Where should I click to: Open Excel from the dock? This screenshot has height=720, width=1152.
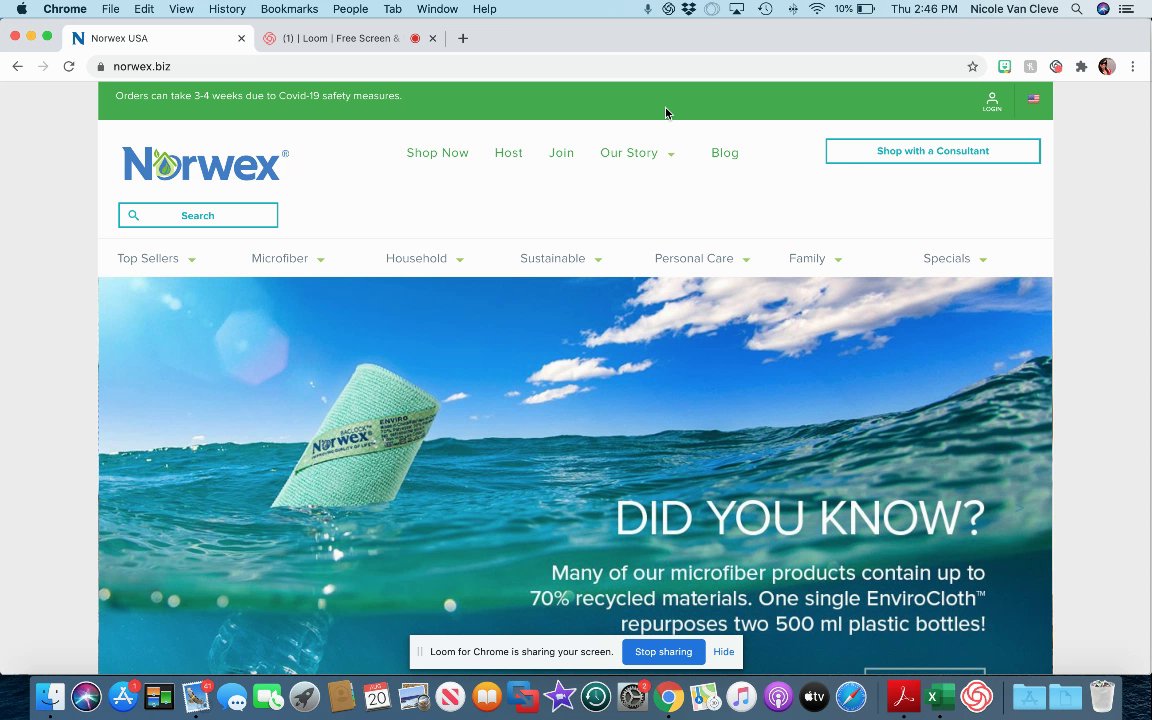pos(940,696)
